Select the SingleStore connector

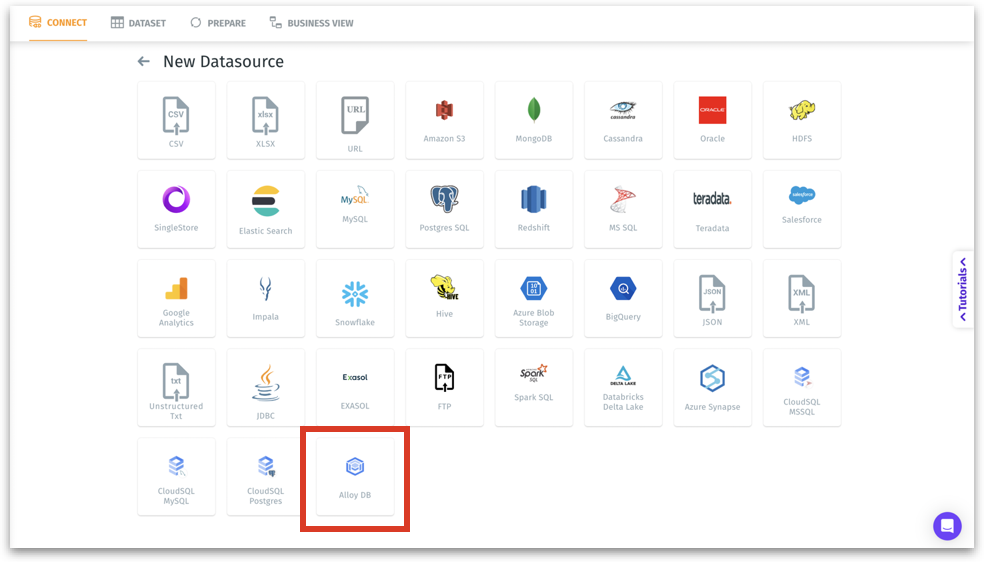(176, 209)
